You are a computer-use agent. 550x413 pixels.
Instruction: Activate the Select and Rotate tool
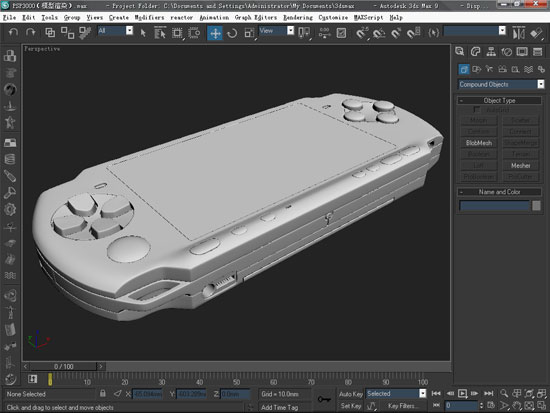click(232, 33)
